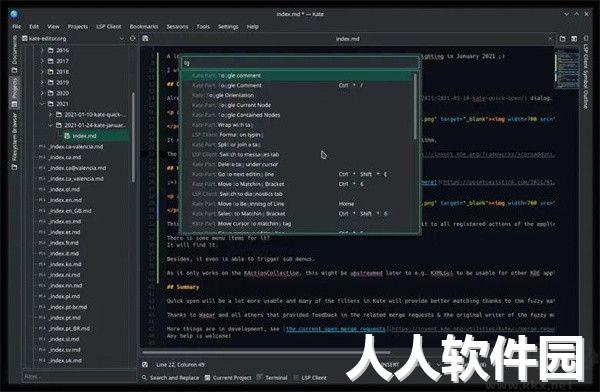Screen dimensions: 600x392
Task: Open the LSP Client bottom panel
Action: (310, 378)
